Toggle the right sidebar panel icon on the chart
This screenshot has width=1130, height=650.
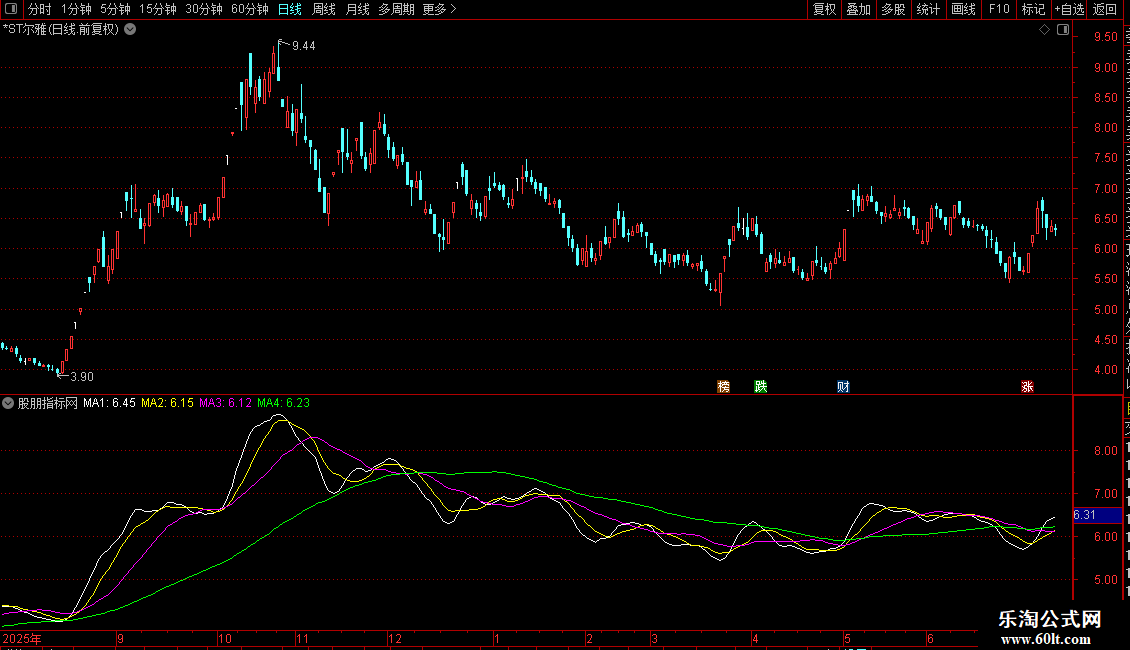coord(1063,30)
